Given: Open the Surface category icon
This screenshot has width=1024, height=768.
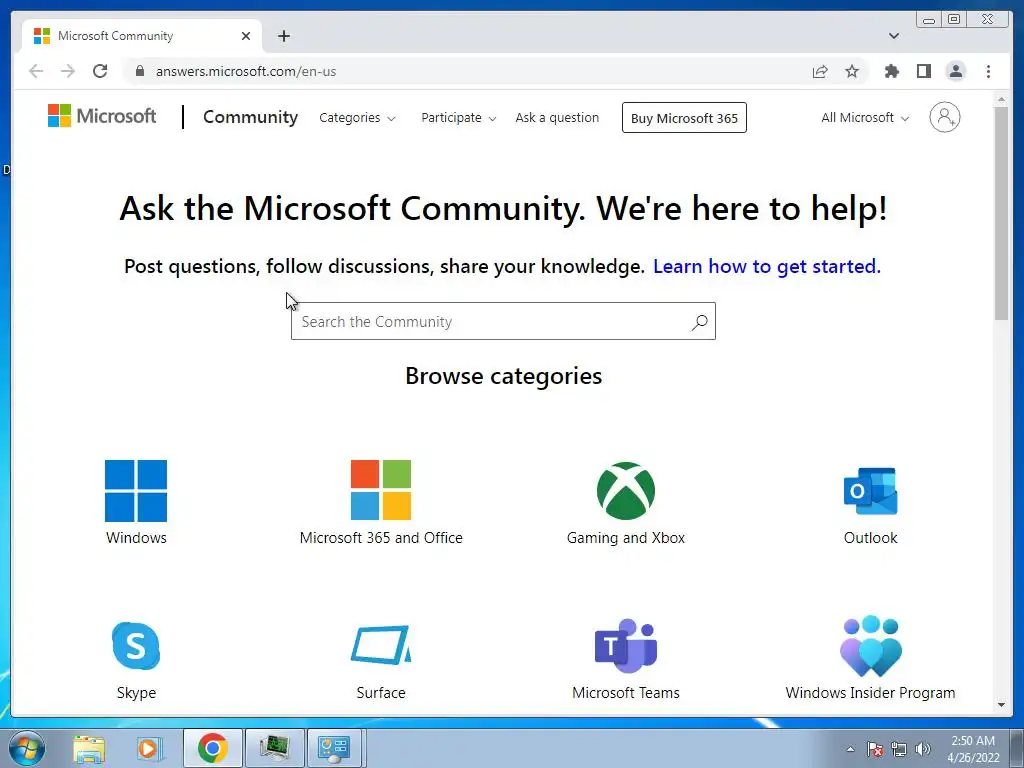Looking at the screenshot, I should tap(381, 645).
